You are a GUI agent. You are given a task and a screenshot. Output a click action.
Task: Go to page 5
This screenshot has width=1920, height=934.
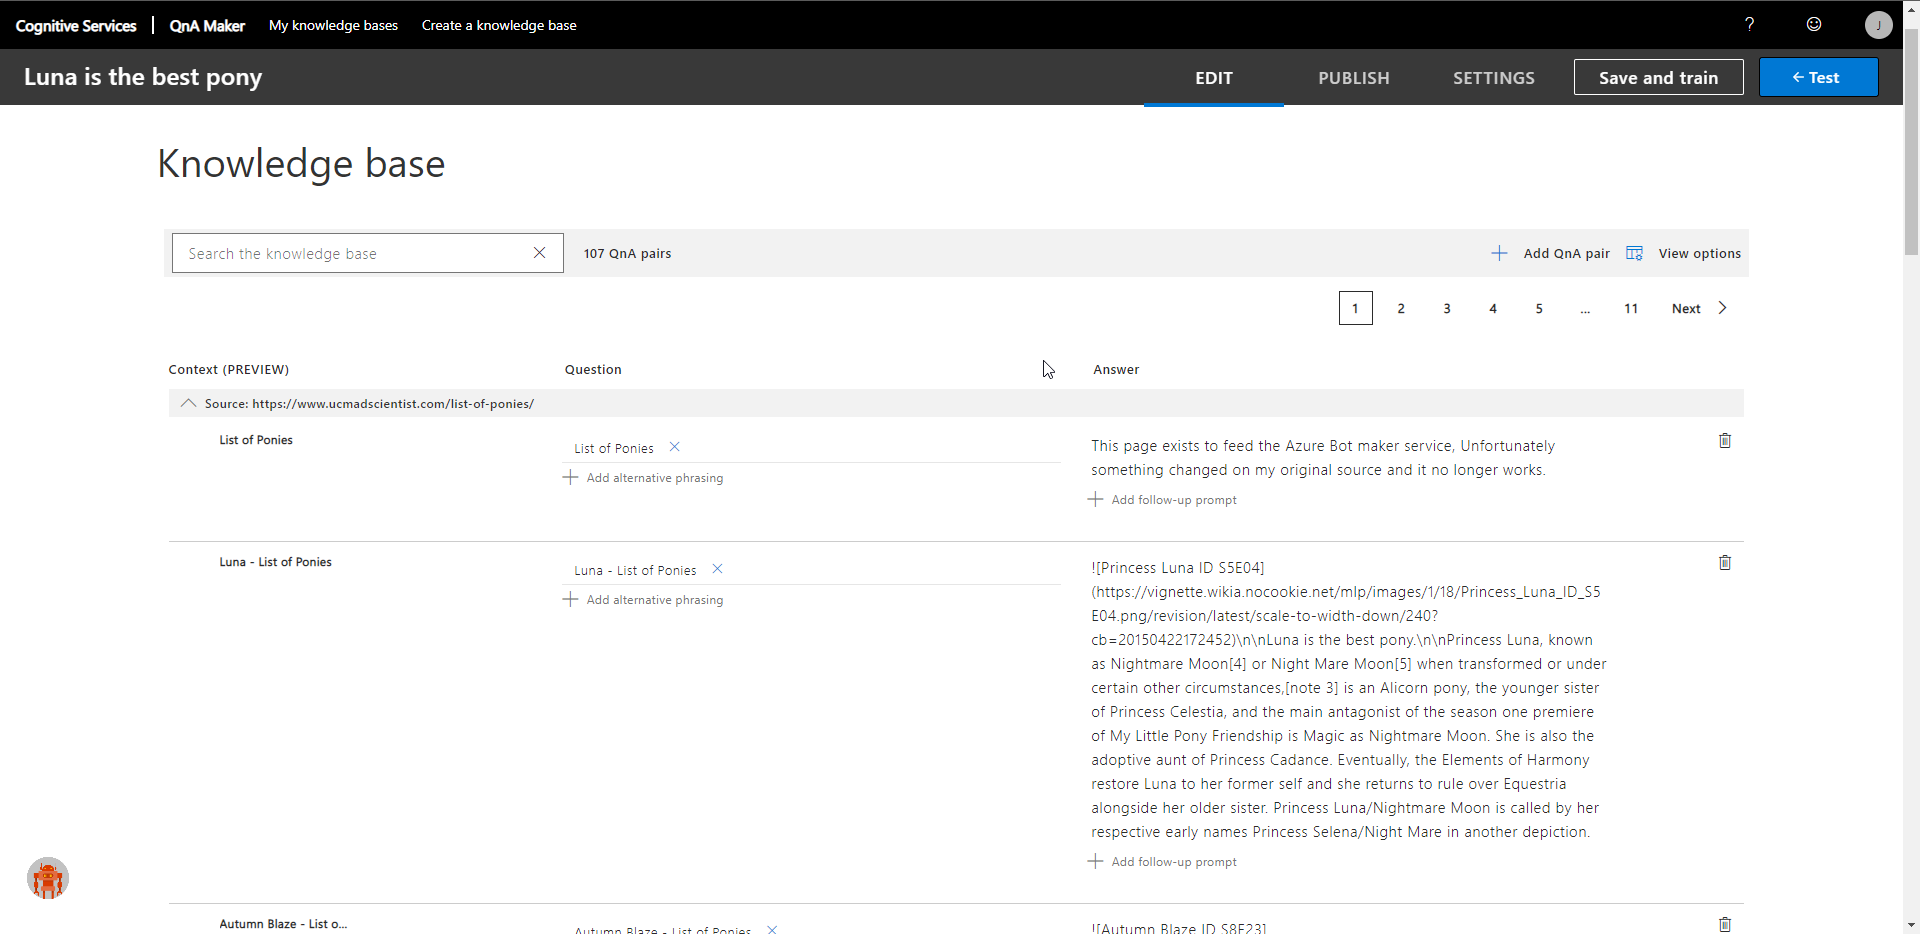(x=1539, y=308)
